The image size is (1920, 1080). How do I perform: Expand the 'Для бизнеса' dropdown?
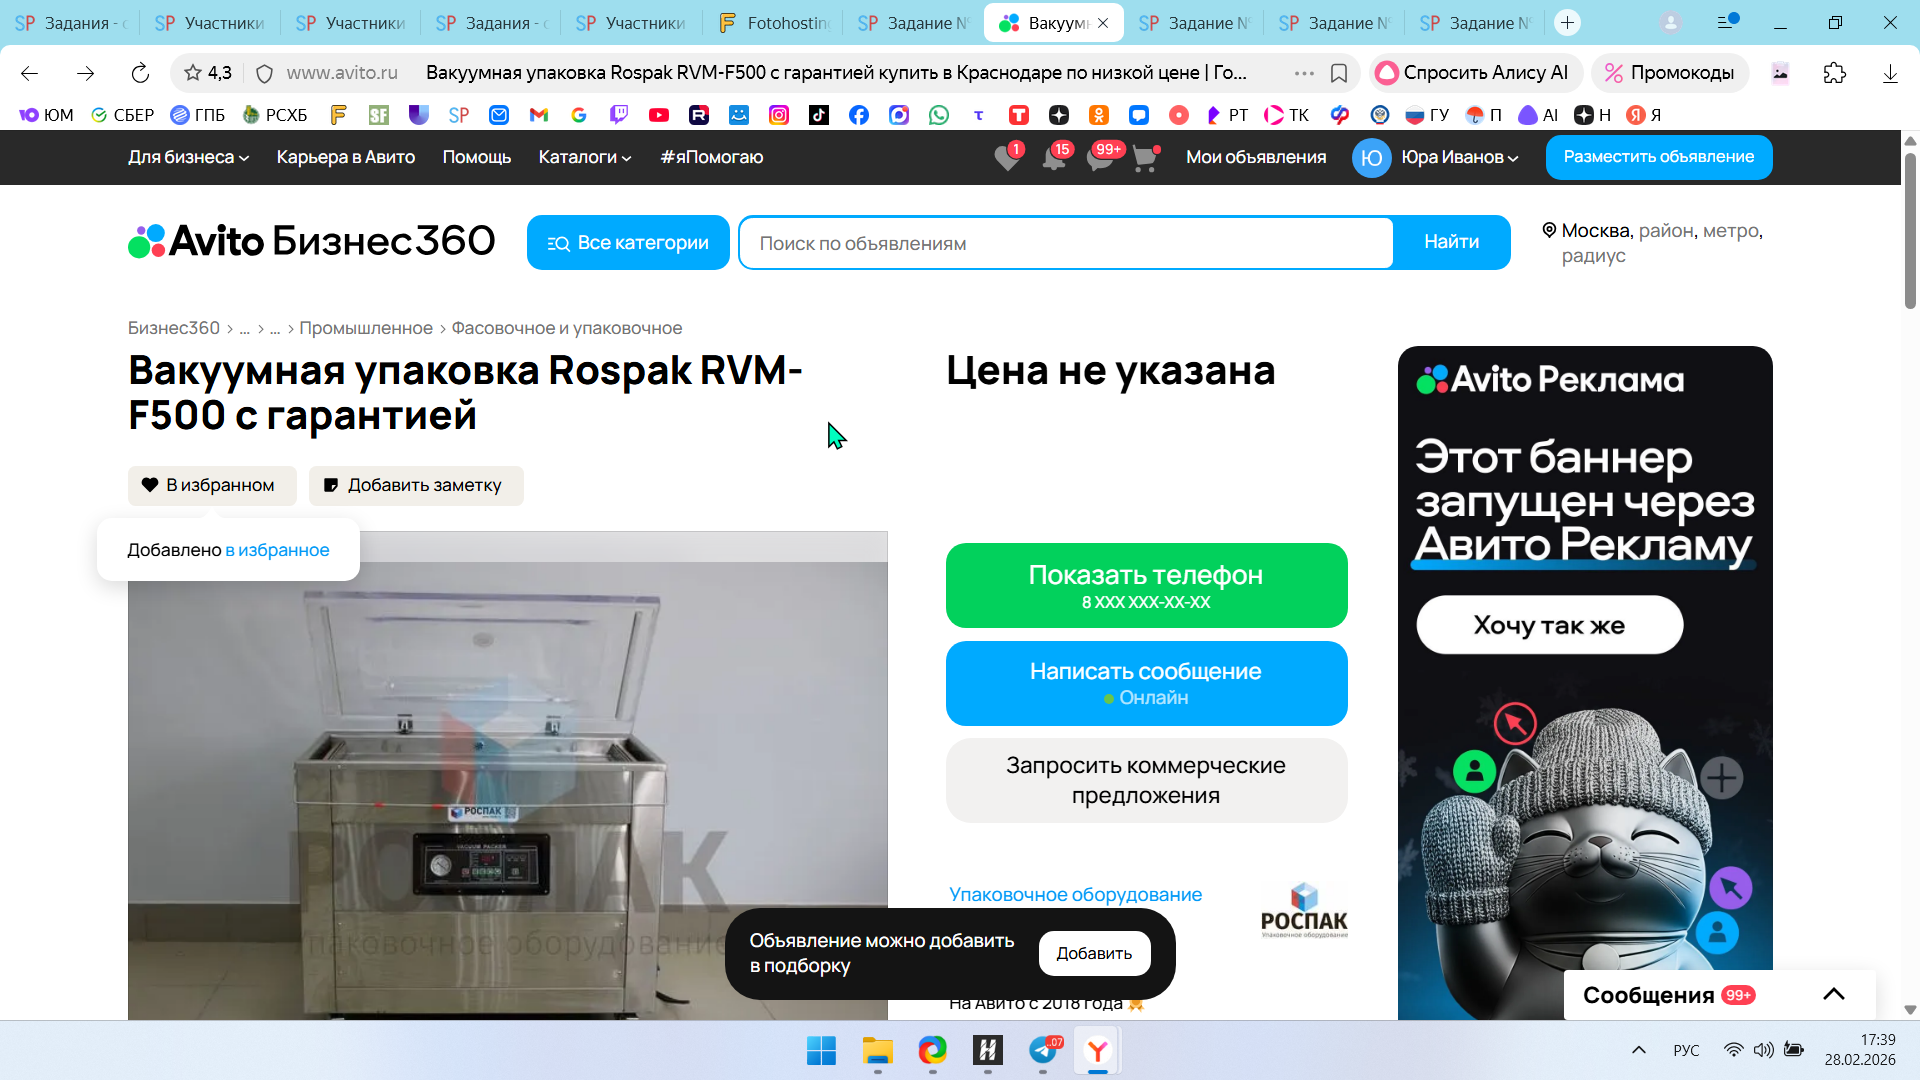click(188, 157)
